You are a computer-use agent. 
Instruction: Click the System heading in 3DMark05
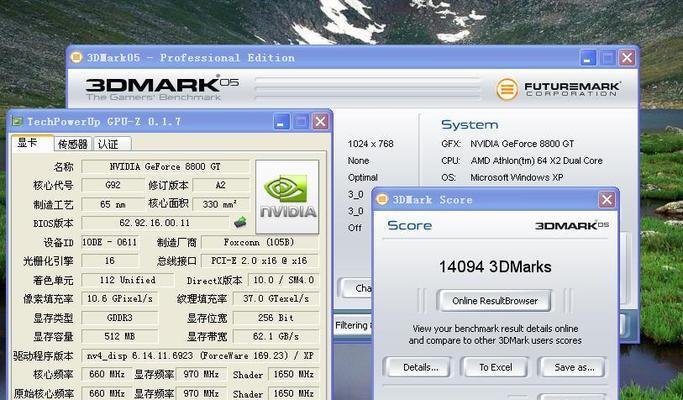(x=470, y=125)
